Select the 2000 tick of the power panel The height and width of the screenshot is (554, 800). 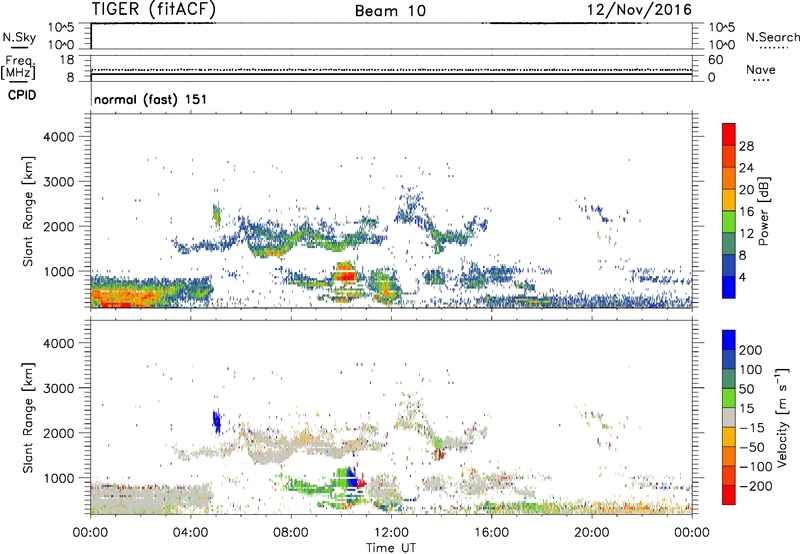tap(59, 226)
